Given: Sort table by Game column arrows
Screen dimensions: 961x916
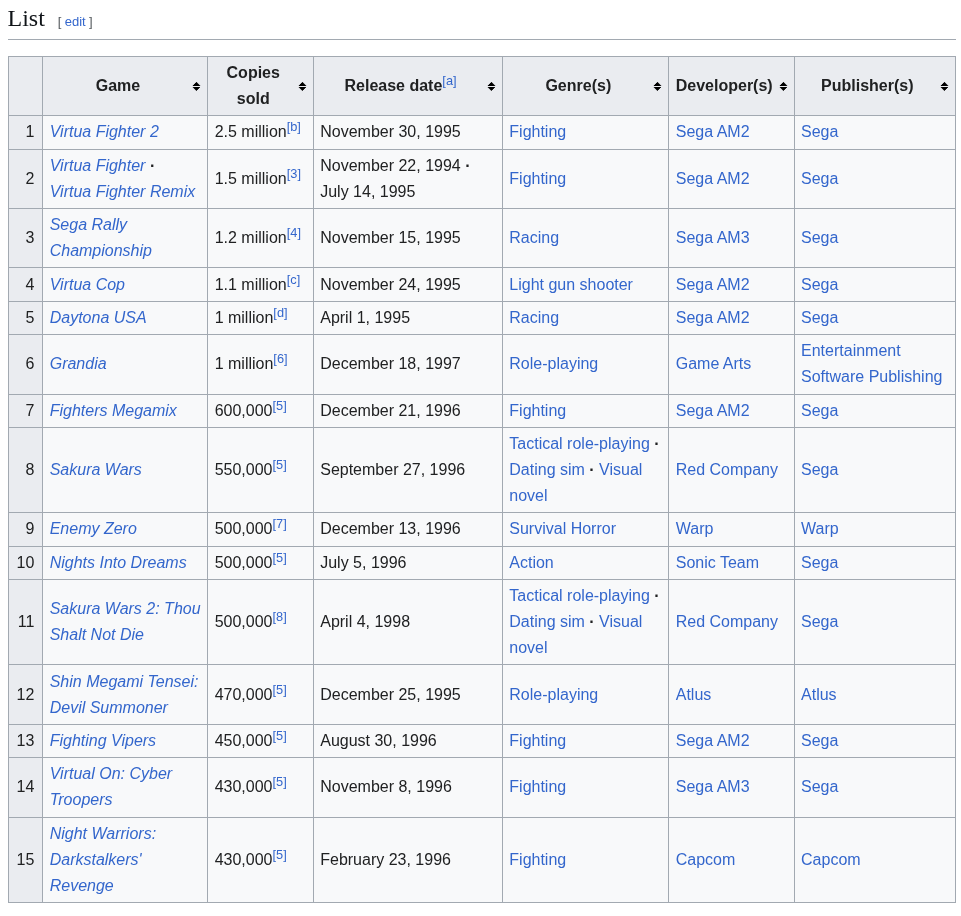Looking at the screenshot, I should (196, 86).
